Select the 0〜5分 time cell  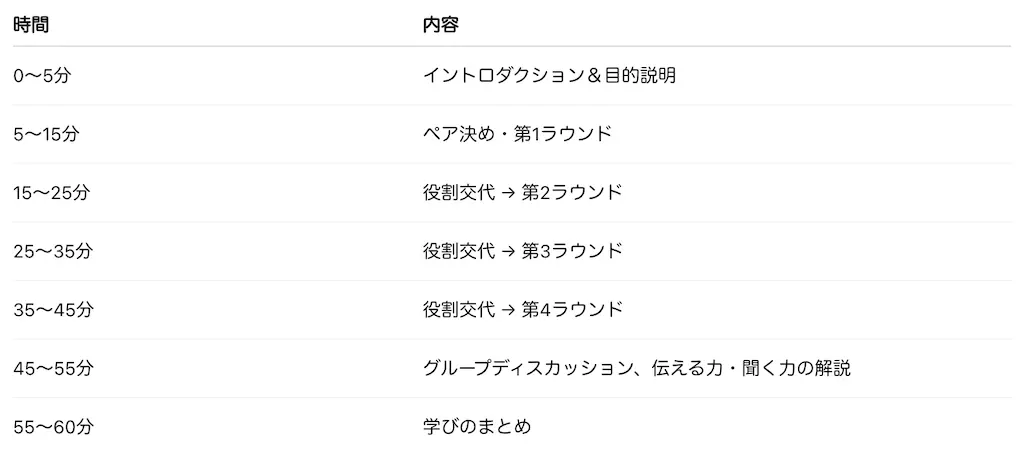tap(43, 75)
